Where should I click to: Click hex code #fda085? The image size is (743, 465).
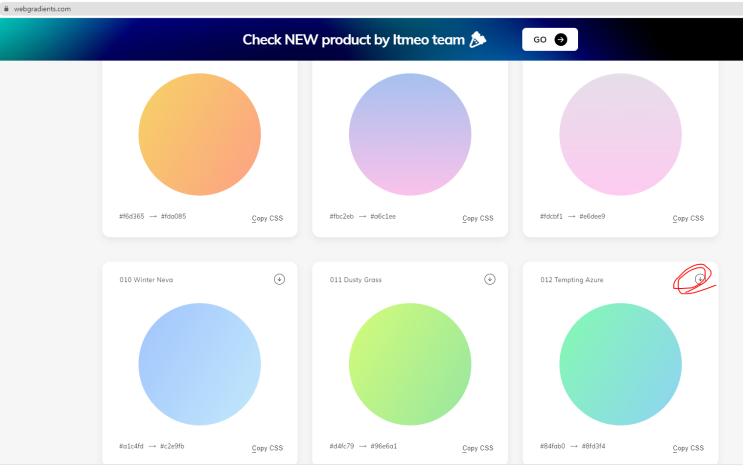click(173, 216)
